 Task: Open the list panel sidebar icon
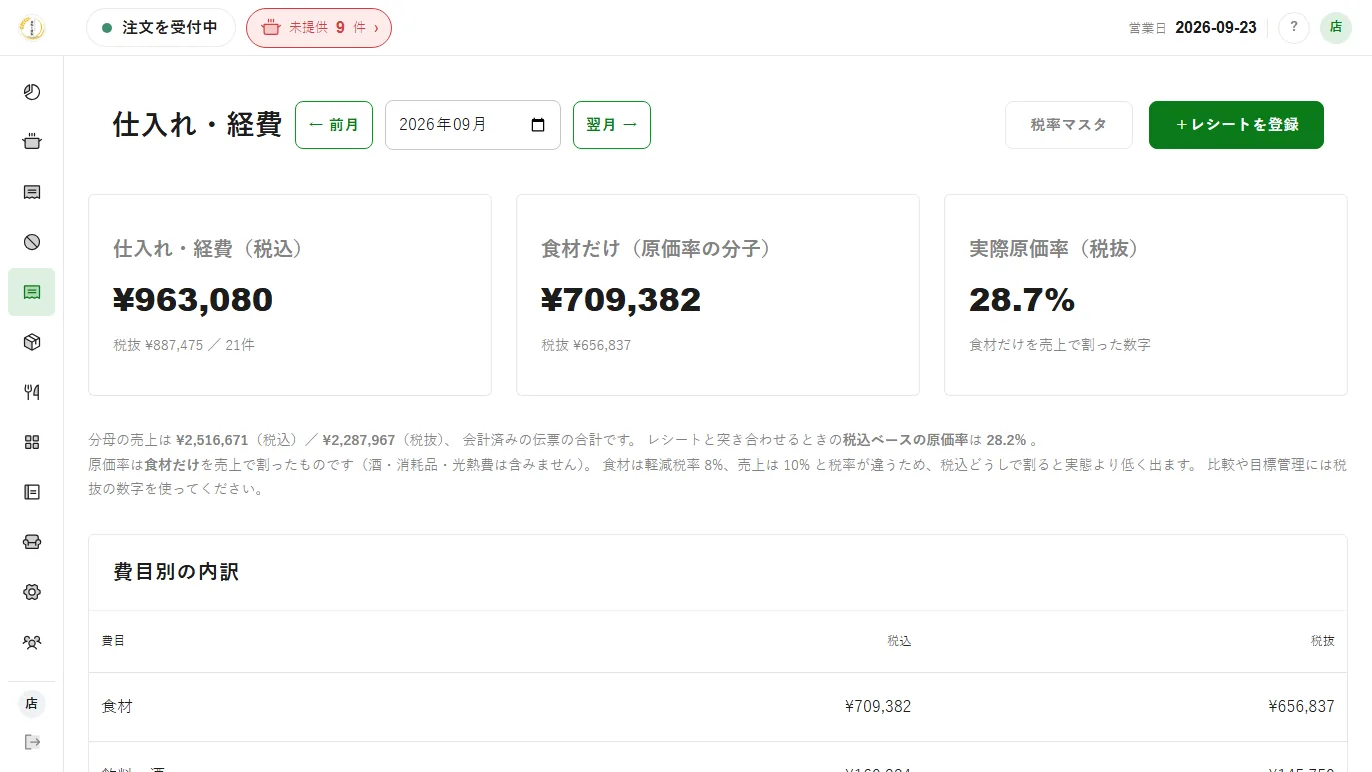[x=32, y=492]
